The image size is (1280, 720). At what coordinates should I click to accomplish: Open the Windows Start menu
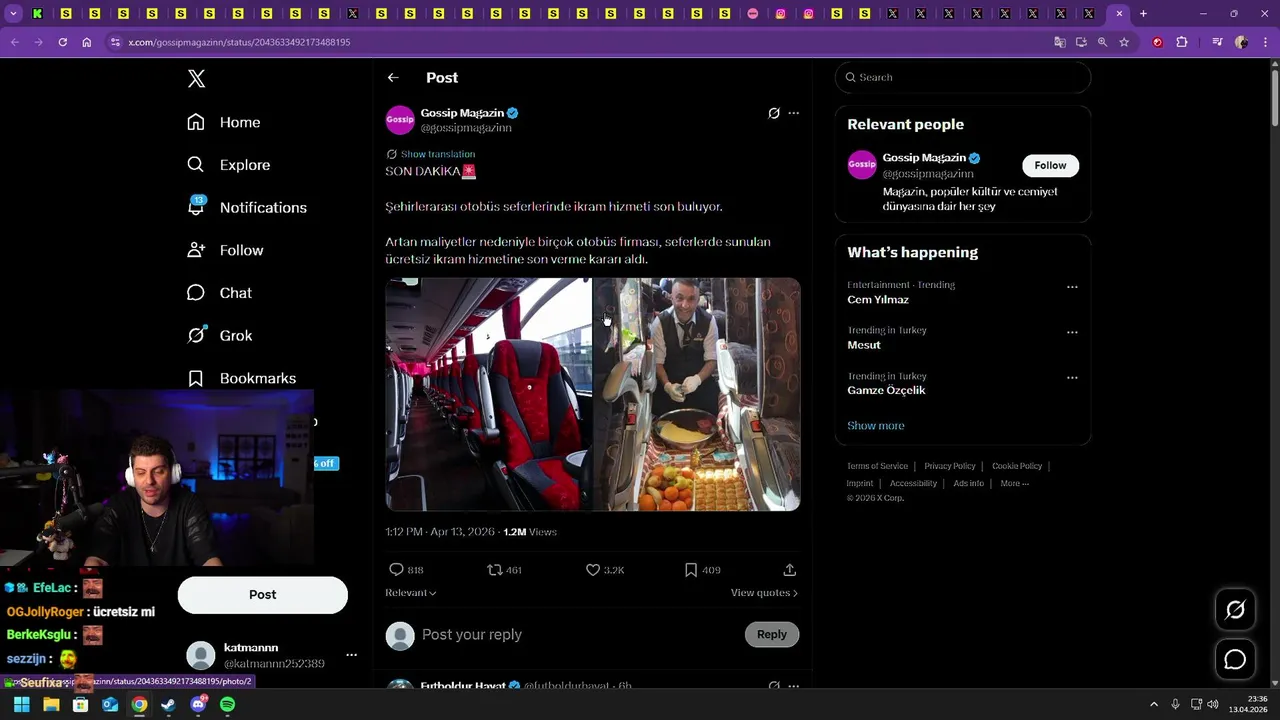[21, 705]
